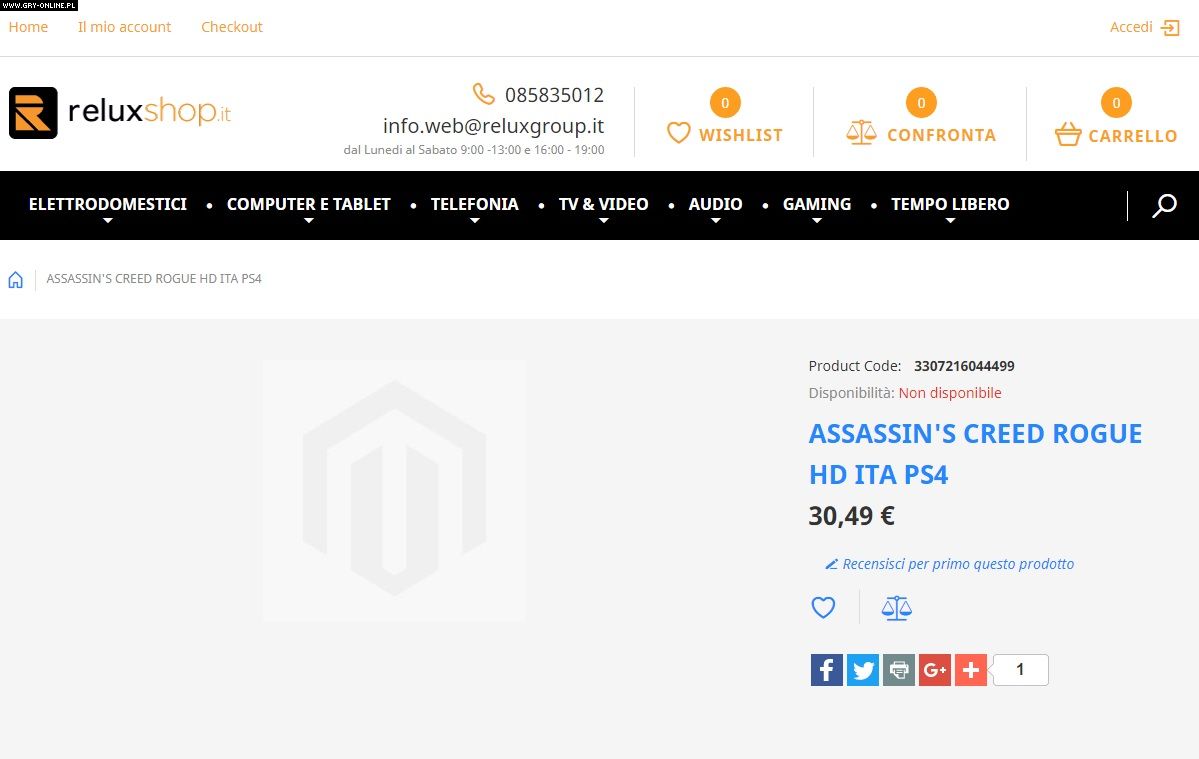Open the Gaming category dropdown
Viewport: 1199px width, 759px height.
tap(816, 205)
